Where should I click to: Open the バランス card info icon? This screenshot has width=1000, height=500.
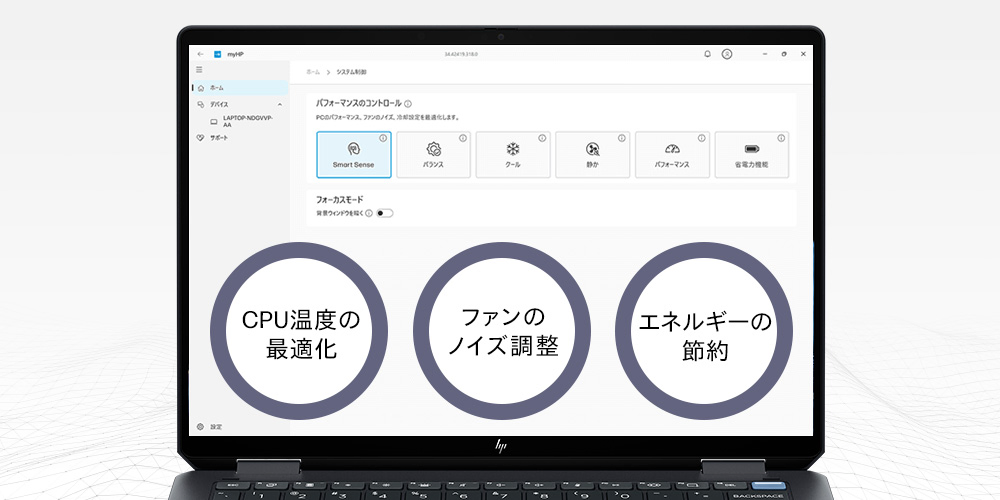[x=462, y=138]
